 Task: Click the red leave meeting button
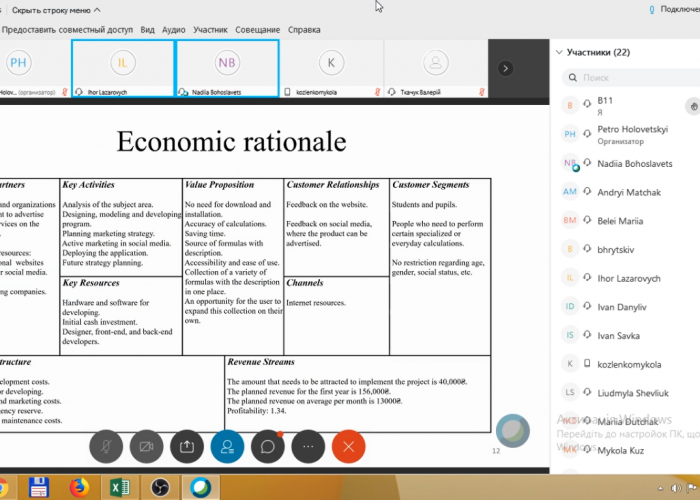tap(348, 446)
